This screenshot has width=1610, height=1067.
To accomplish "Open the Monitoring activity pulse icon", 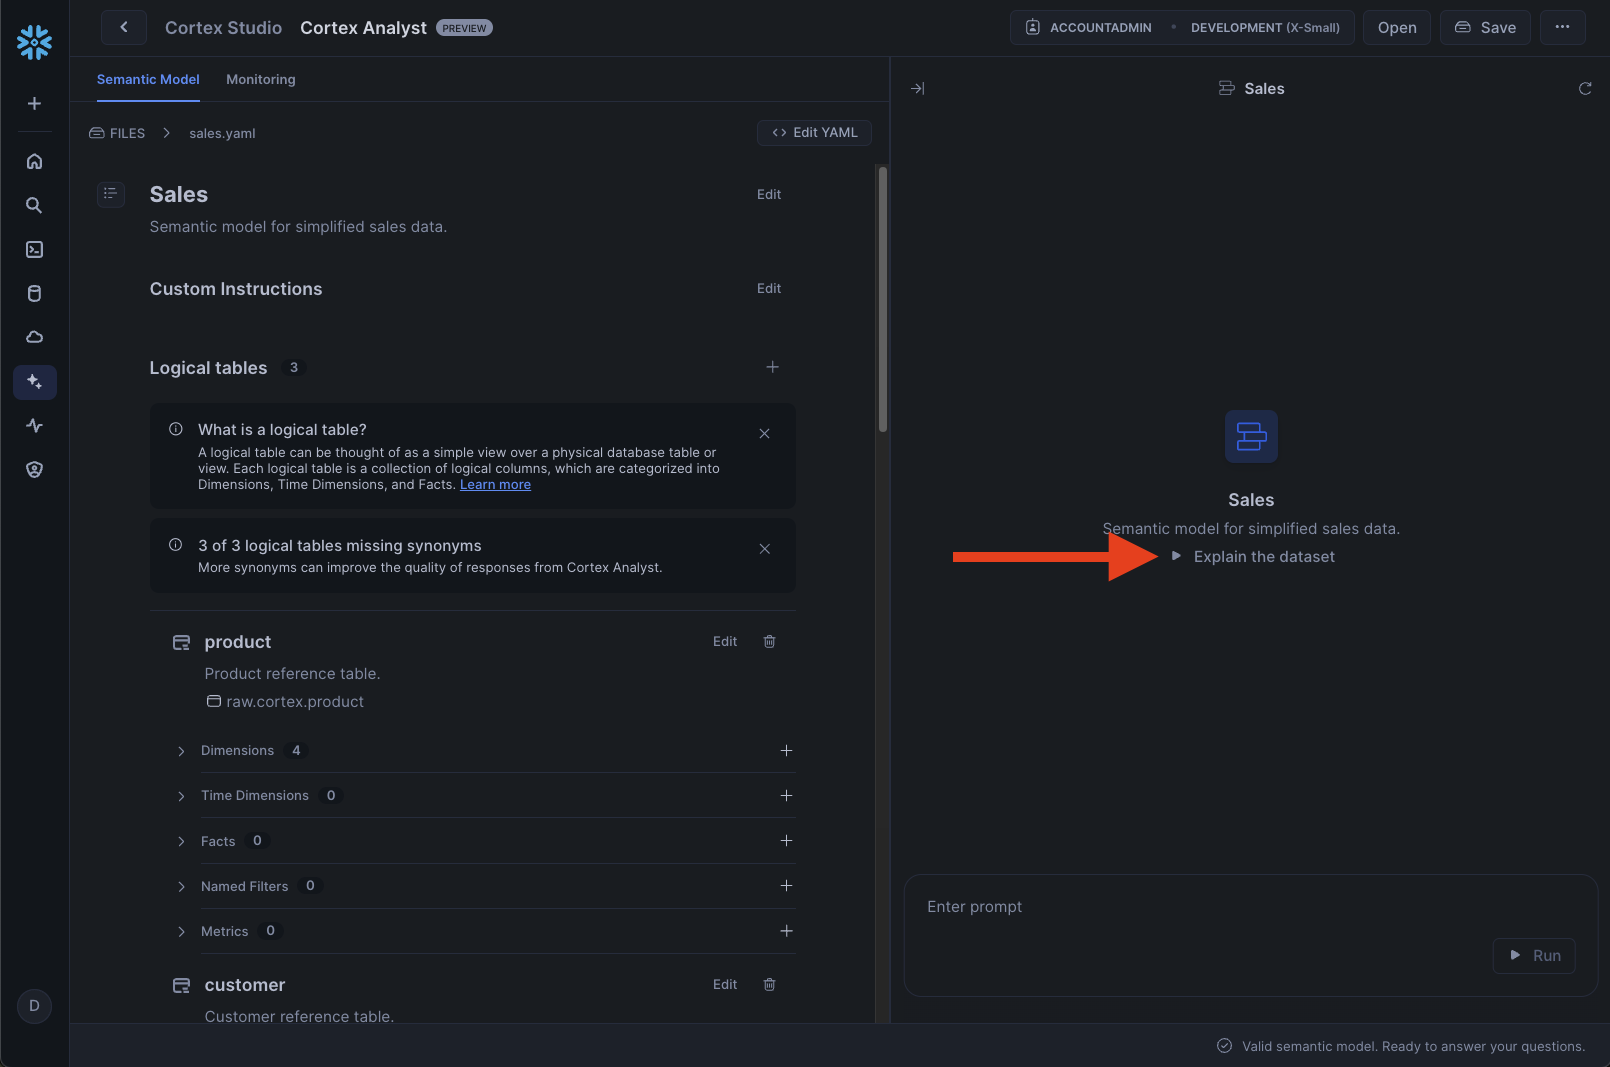I will (34, 425).
